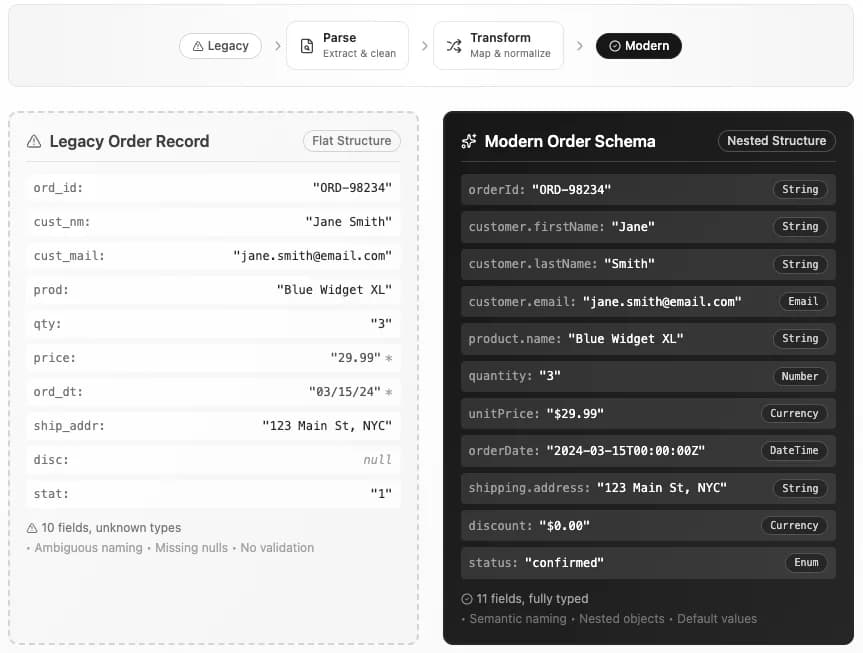Select the Parse Extract & clean step
The height and width of the screenshot is (653, 863).
pyautogui.click(x=347, y=46)
